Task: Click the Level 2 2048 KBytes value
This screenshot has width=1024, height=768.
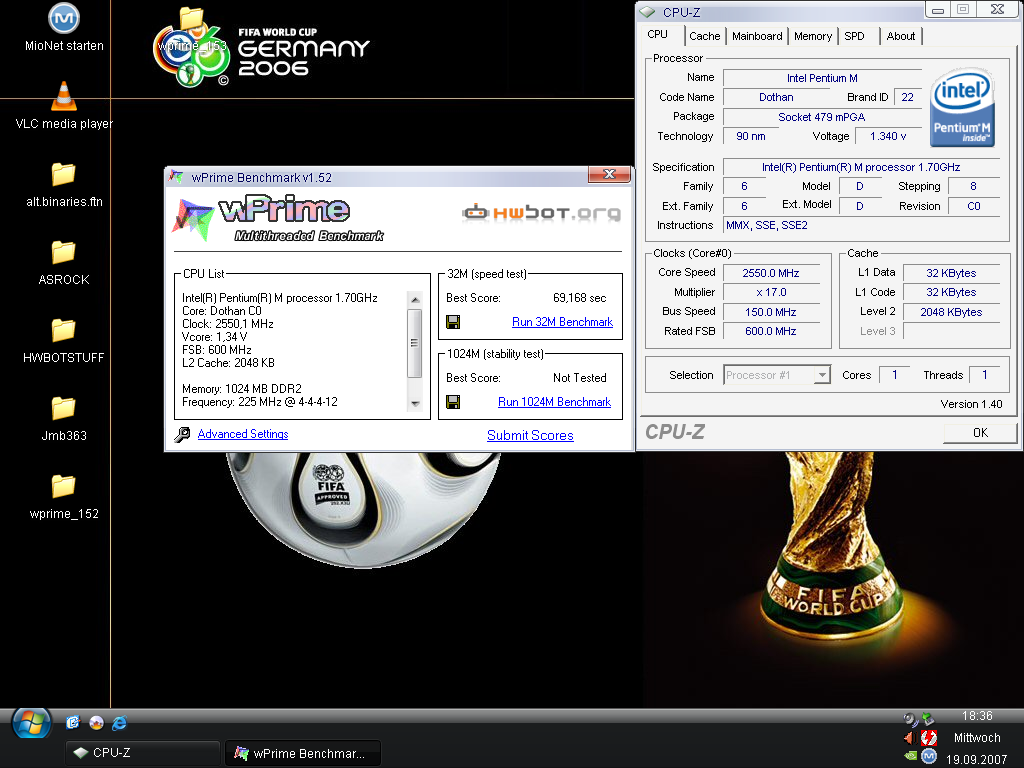Action: click(951, 312)
